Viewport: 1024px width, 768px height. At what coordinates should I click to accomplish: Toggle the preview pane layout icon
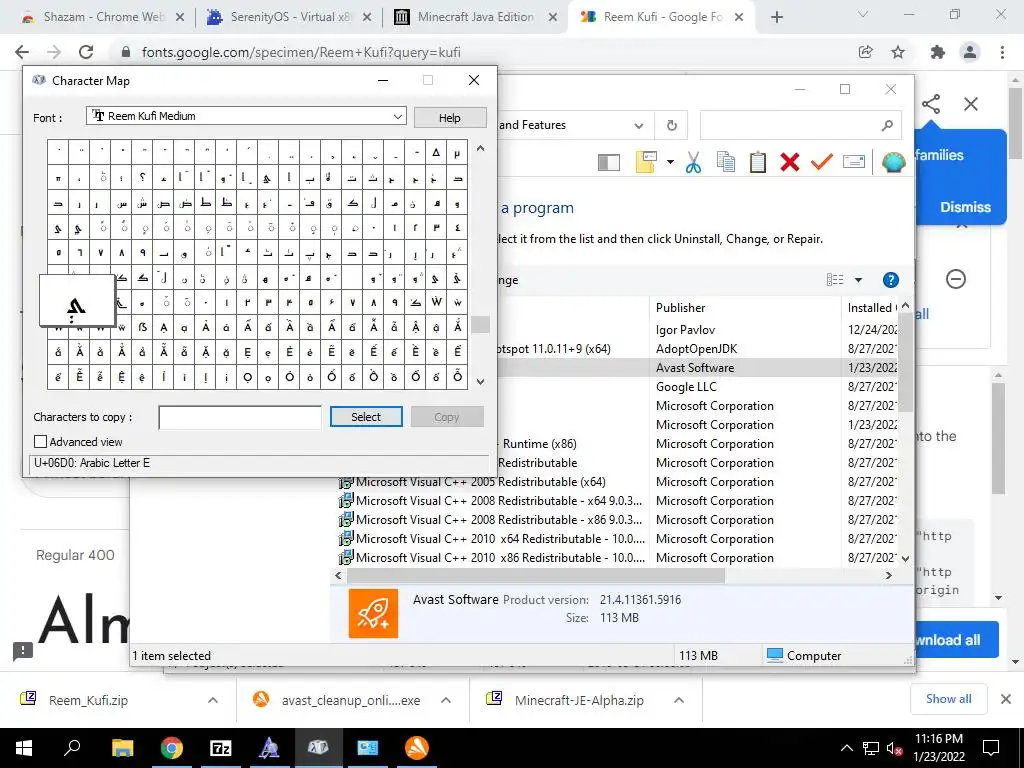[609, 163]
